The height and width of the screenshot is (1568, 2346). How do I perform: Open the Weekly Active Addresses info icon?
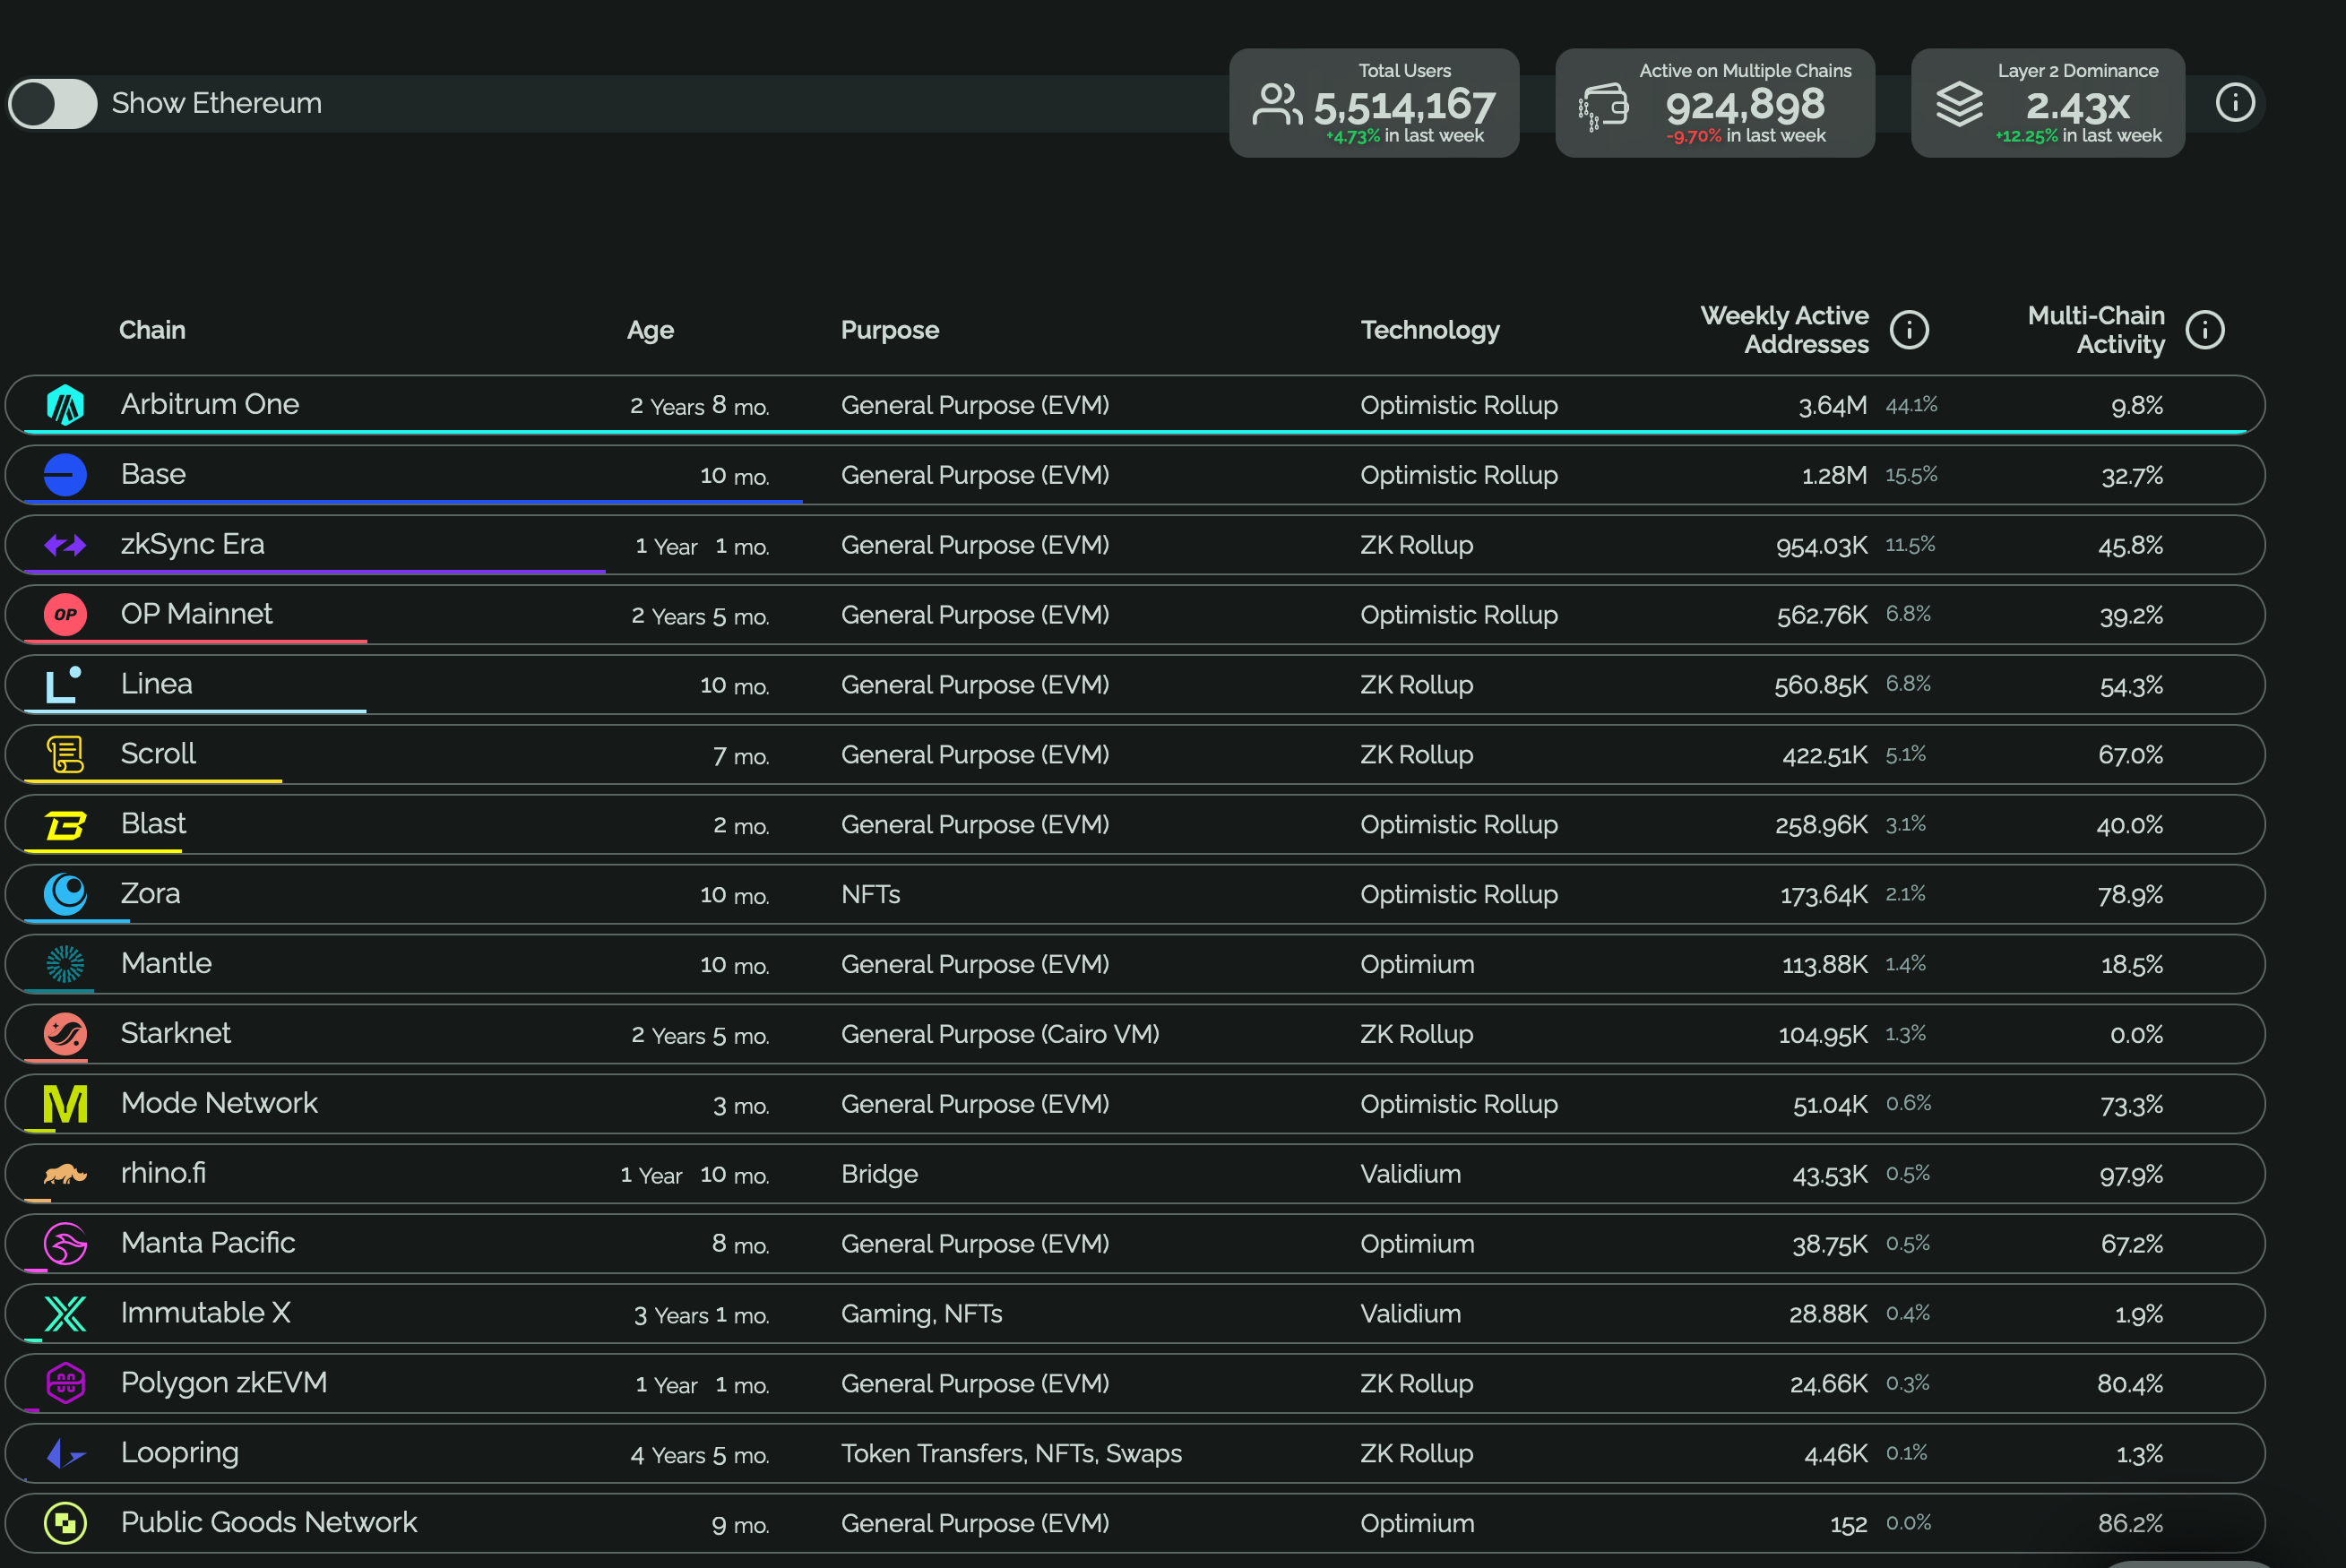click(1909, 330)
